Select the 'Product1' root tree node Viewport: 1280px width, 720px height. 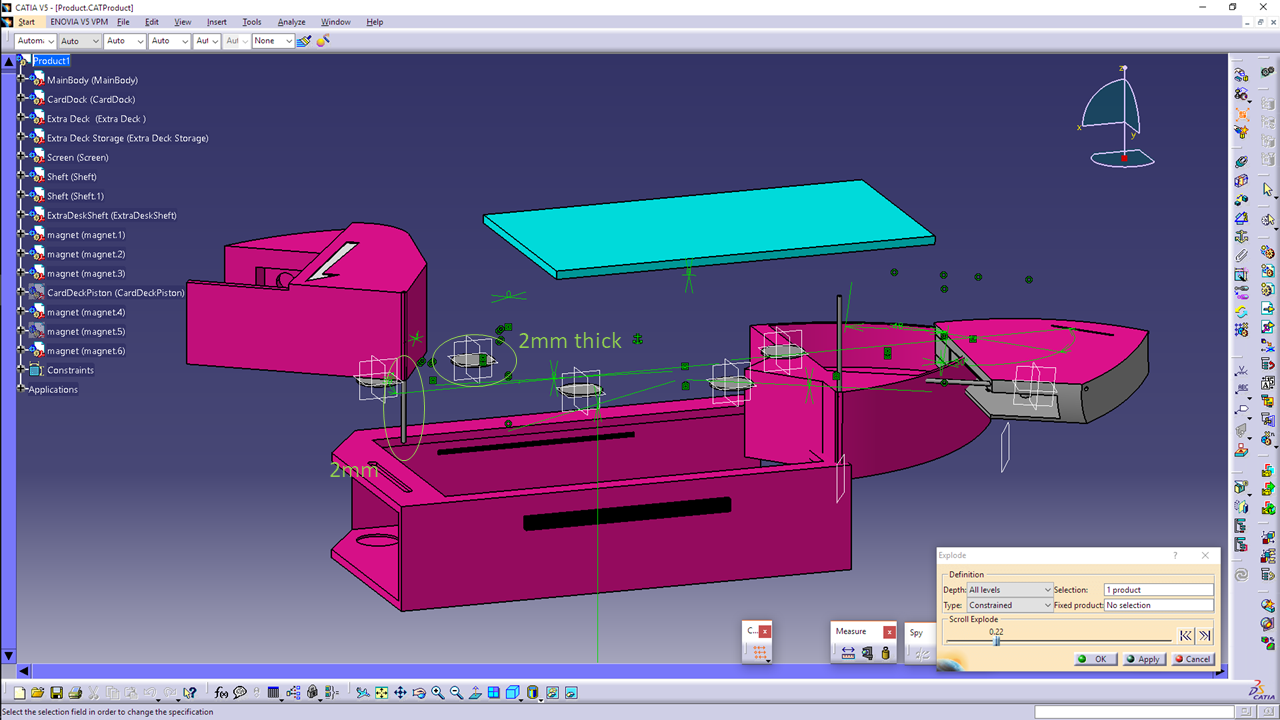[x=51, y=61]
